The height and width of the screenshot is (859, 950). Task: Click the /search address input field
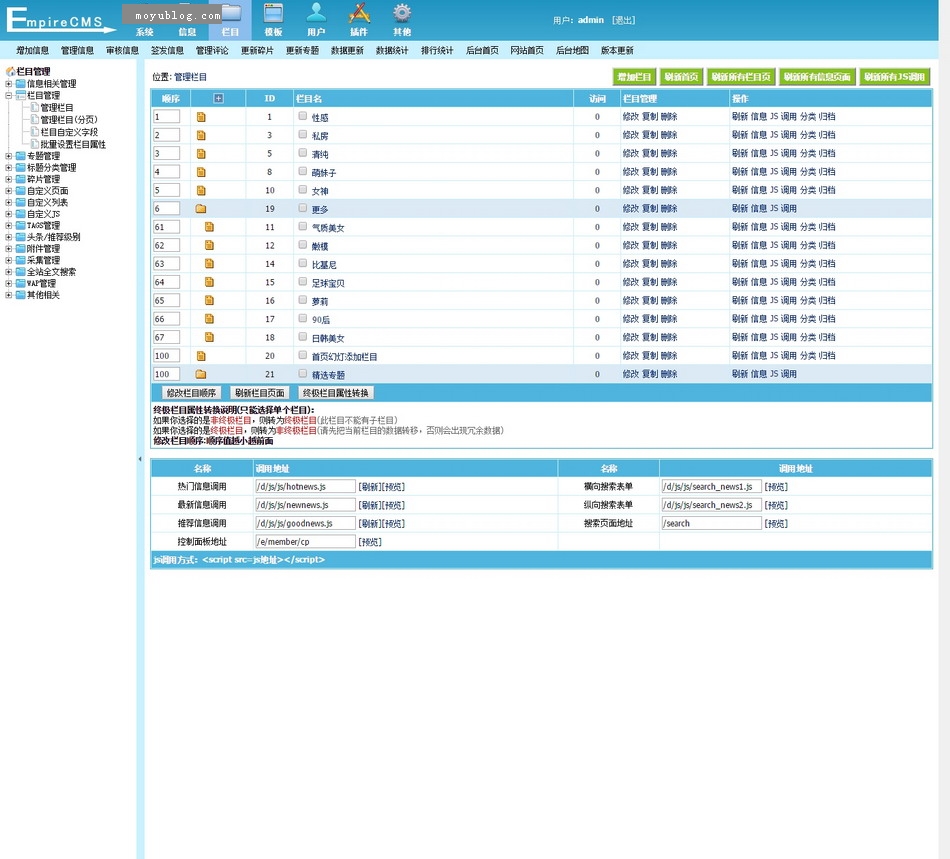click(x=711, y=523)
